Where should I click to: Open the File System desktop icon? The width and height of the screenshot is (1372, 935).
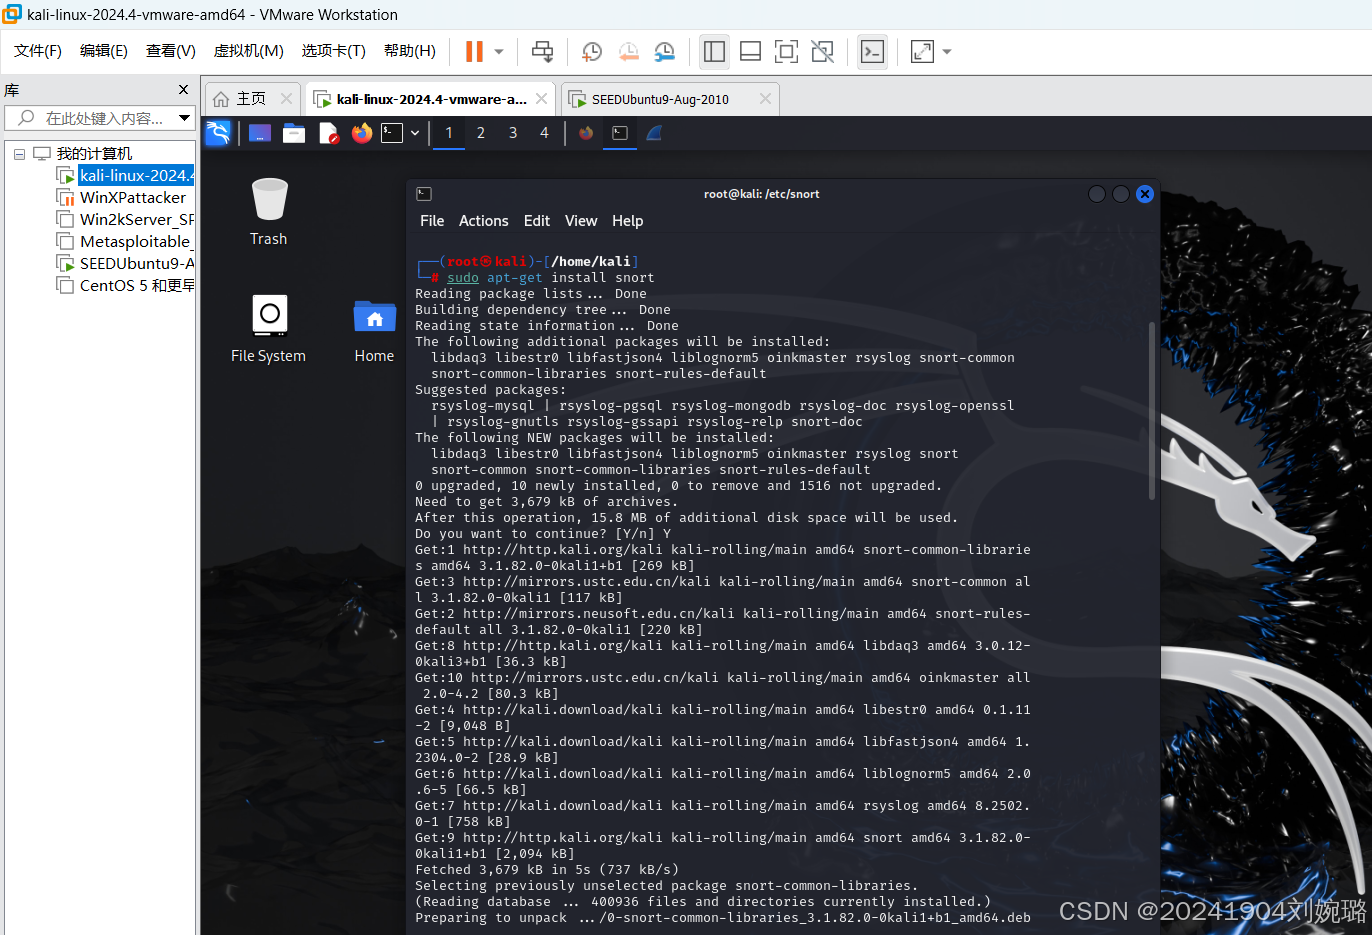click(x=268, y=328)
